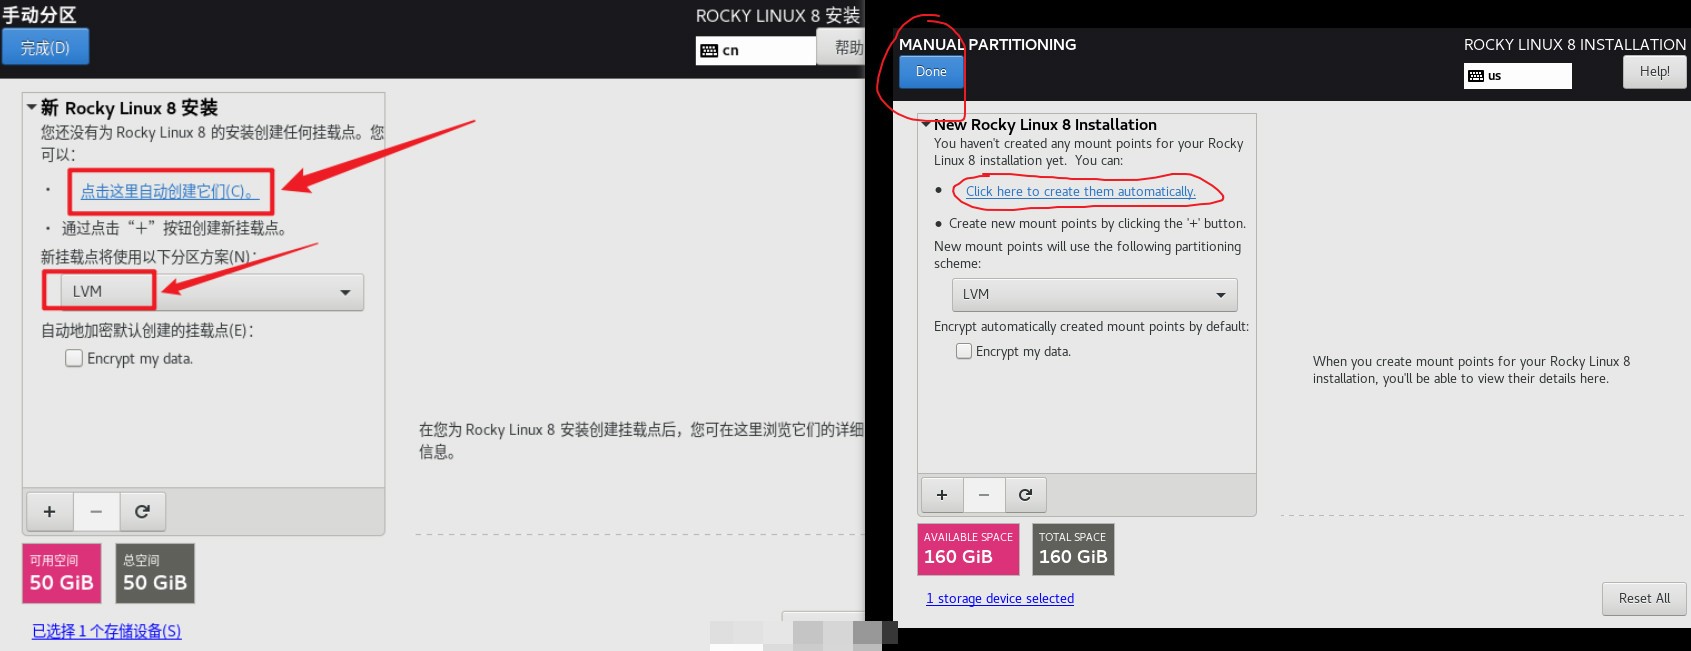Click the 手动分区 title

pos(40,14)
